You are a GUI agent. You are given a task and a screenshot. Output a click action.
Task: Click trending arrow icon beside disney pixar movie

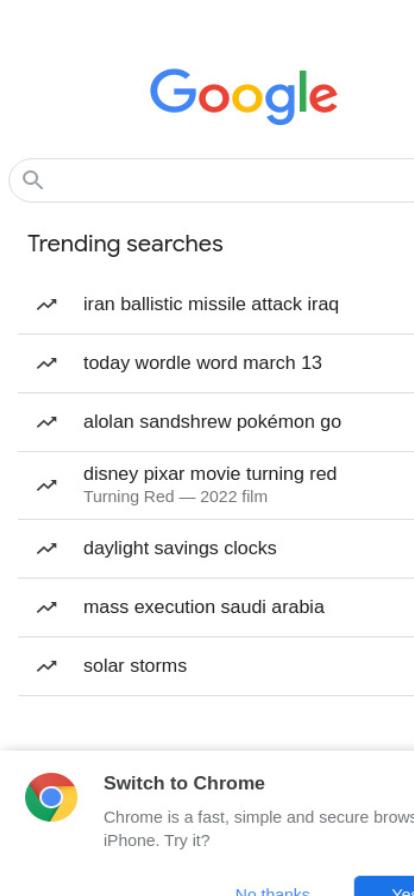click(46, 485)
